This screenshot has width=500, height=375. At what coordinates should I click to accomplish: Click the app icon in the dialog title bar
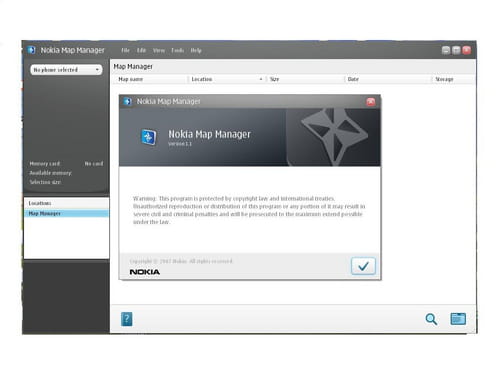[x=127, y=101]
